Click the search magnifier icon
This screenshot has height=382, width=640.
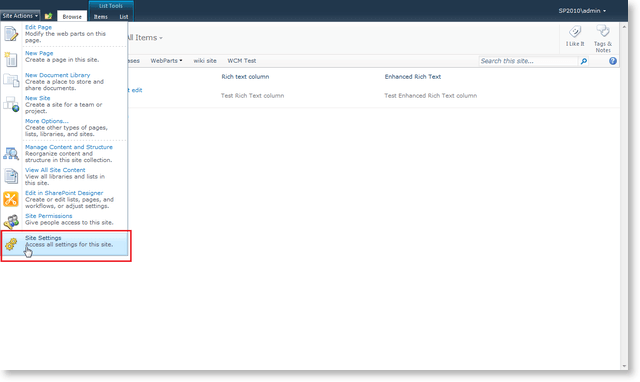(x=584, y=61)
